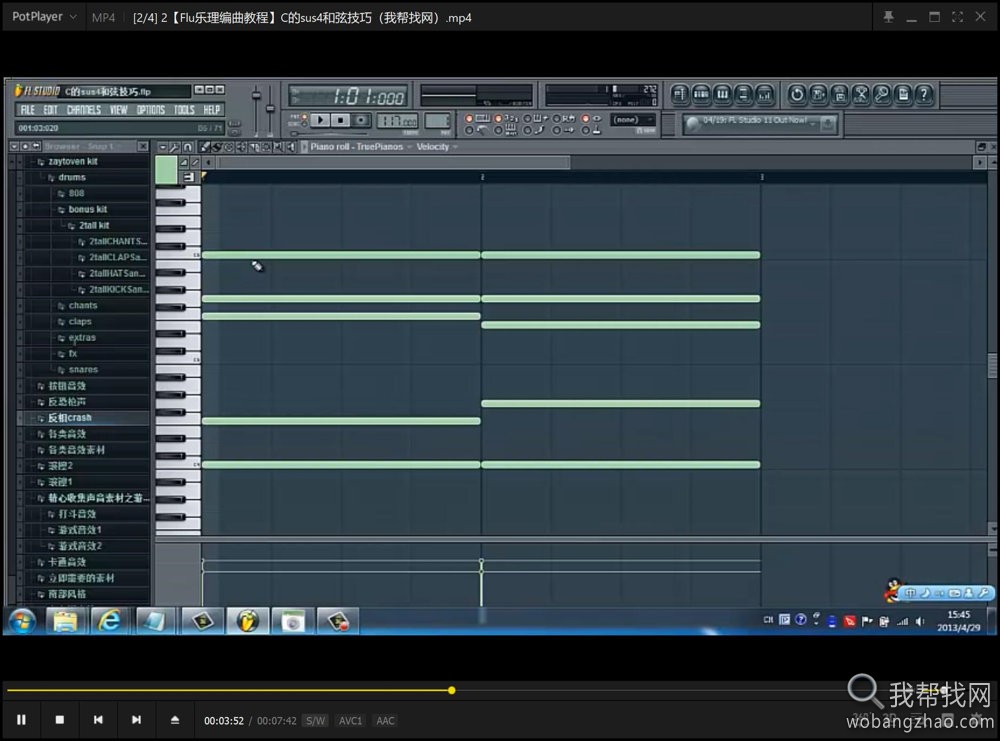
Task: Close the FL Studio browser panel
Action: (x=143, y=147)
